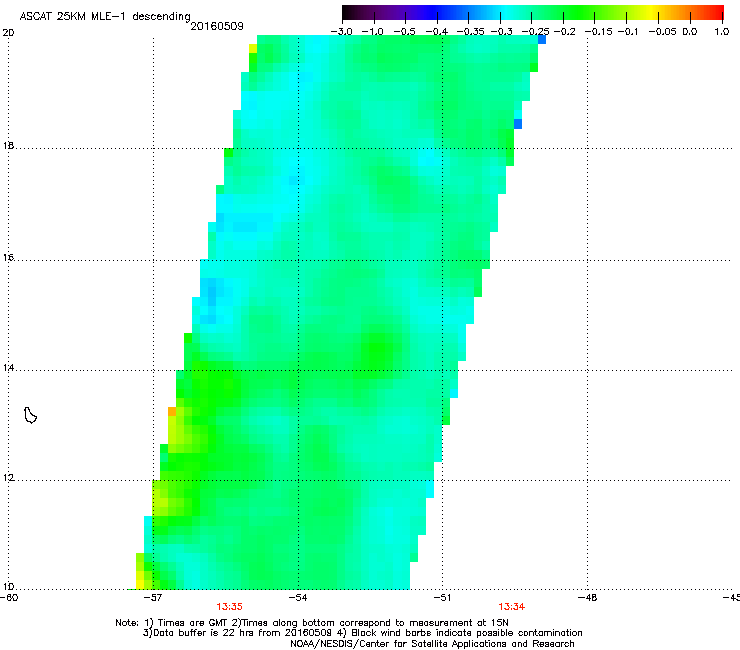Click the orange pixel on the swath's western edge

coord(172,412)
